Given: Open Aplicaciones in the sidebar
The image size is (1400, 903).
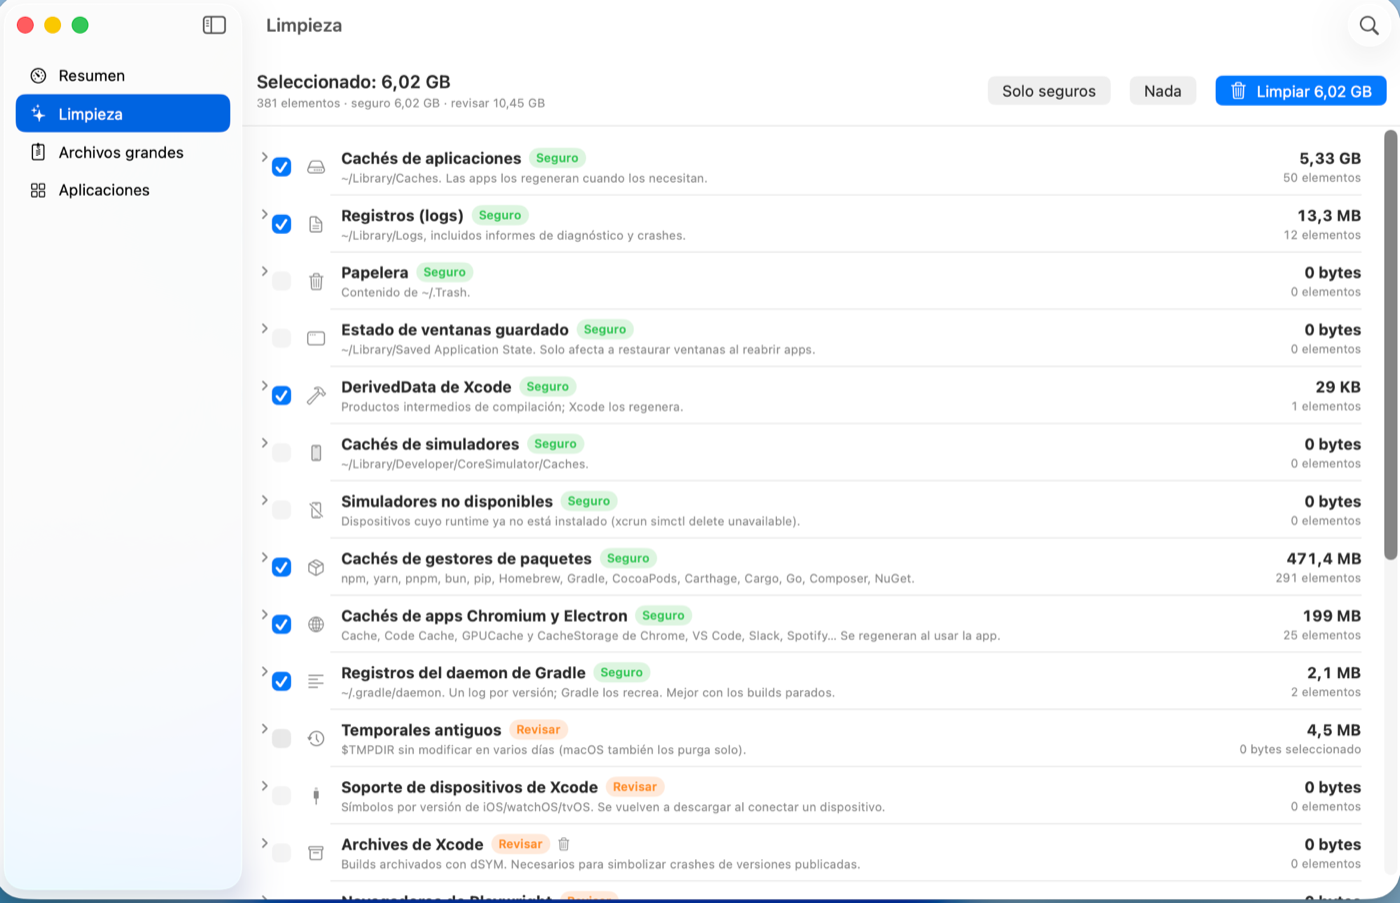Looking at the screenshot, I should coord(123,190).
